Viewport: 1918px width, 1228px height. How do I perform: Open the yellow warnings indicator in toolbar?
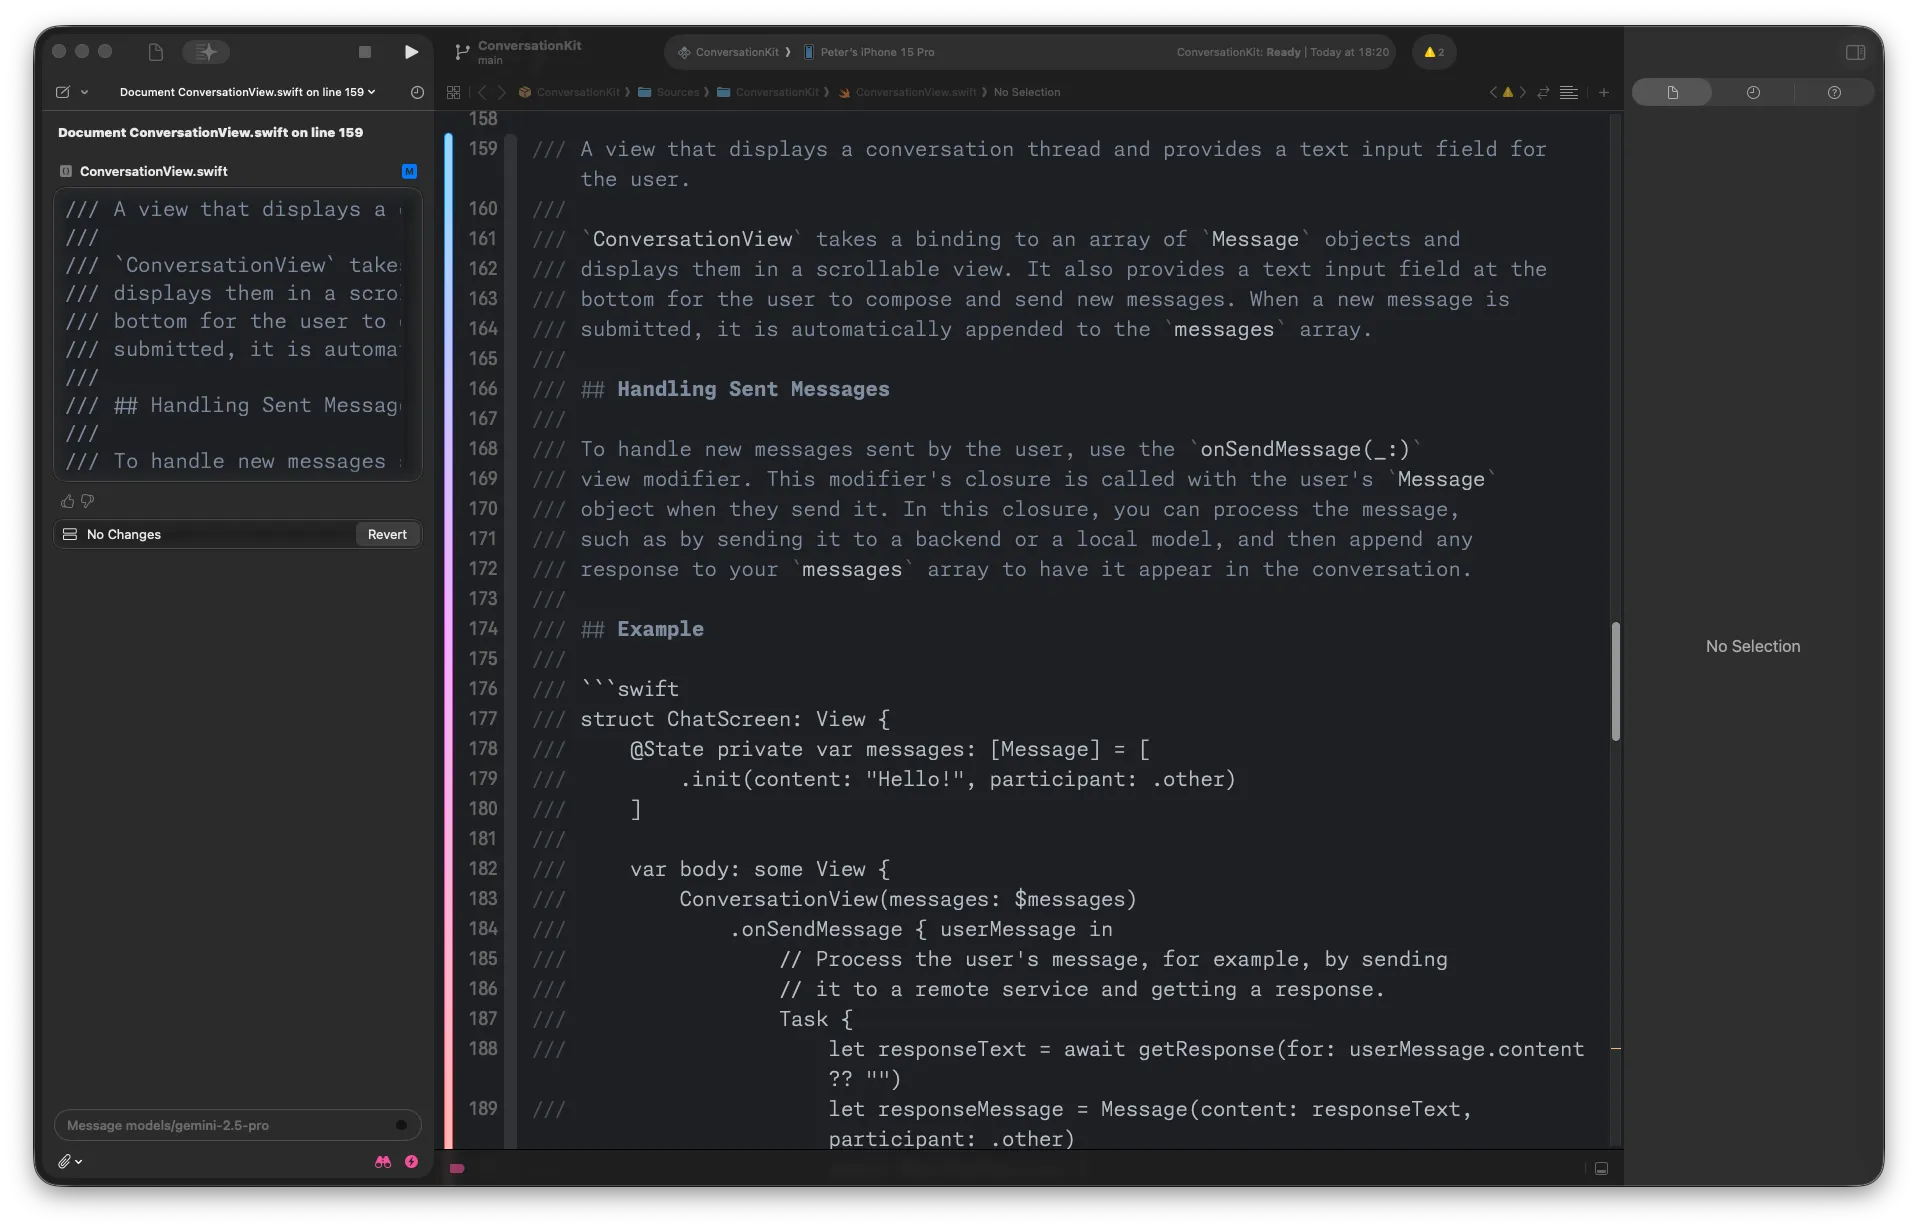(x=1433, y=52)
